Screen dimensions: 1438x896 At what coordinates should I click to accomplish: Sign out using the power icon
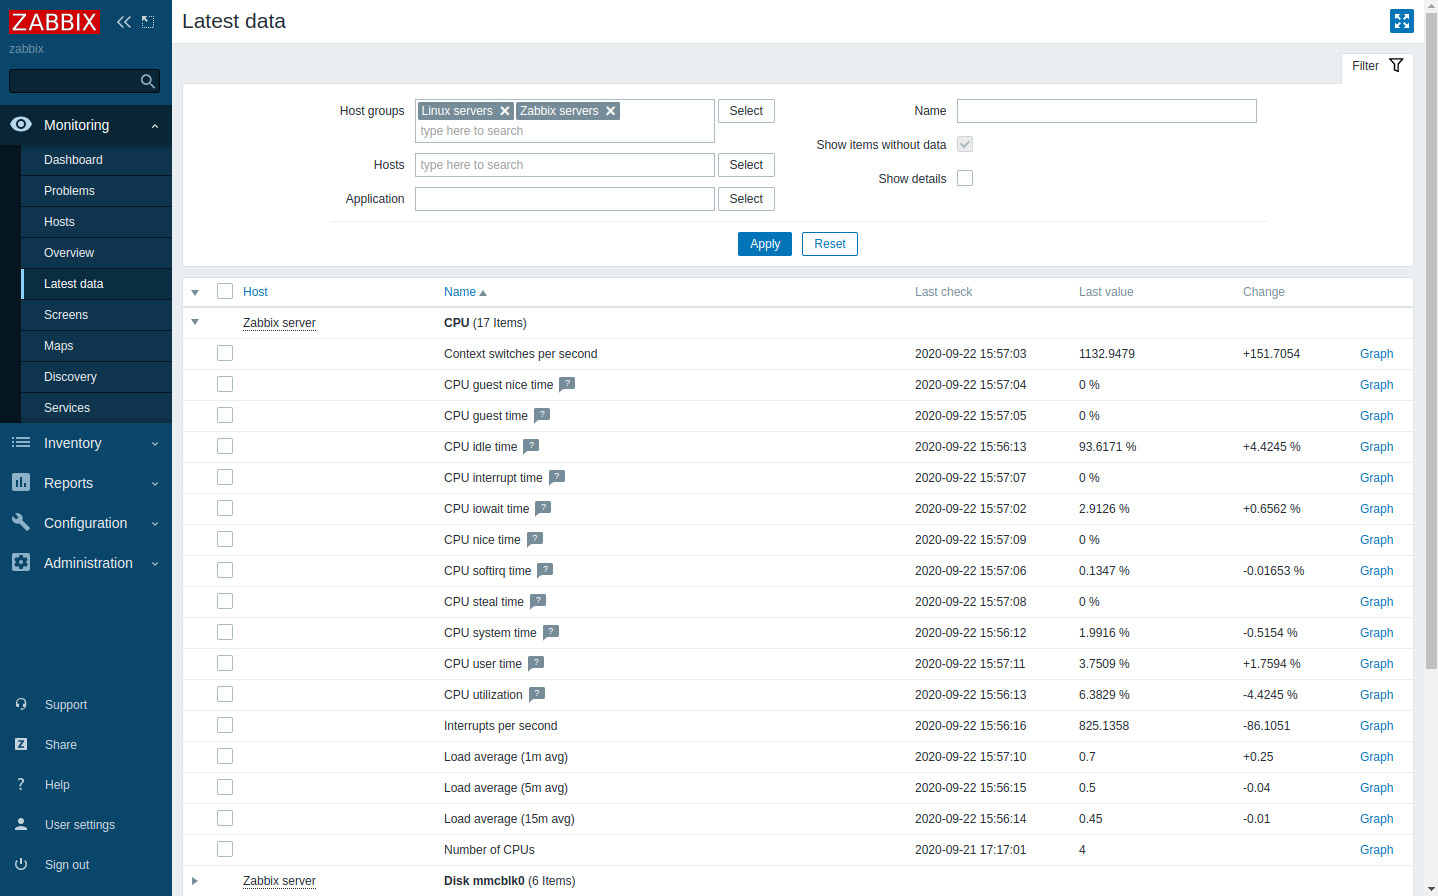21,864
